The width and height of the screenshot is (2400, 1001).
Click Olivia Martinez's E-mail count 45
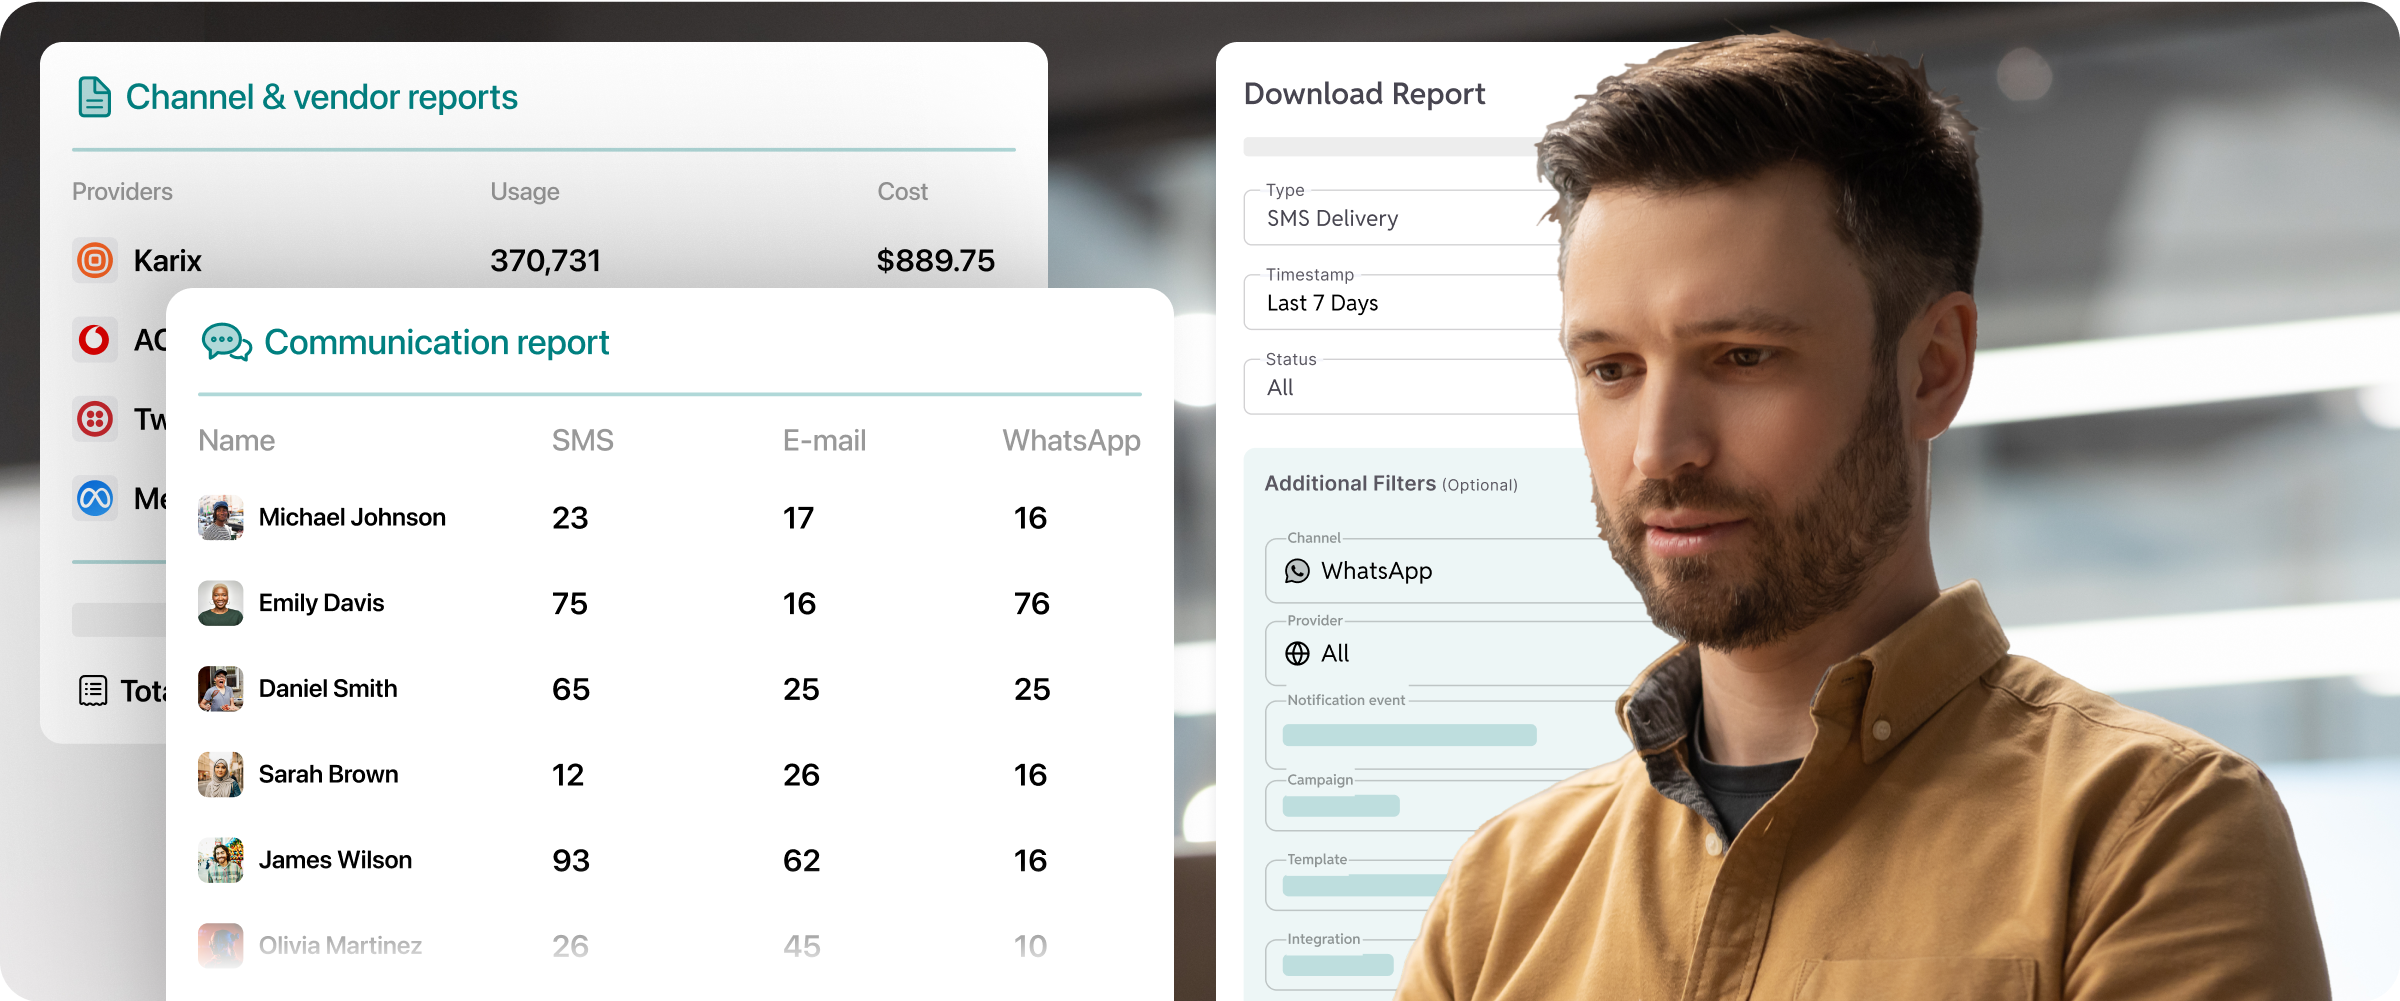point(801,946)
